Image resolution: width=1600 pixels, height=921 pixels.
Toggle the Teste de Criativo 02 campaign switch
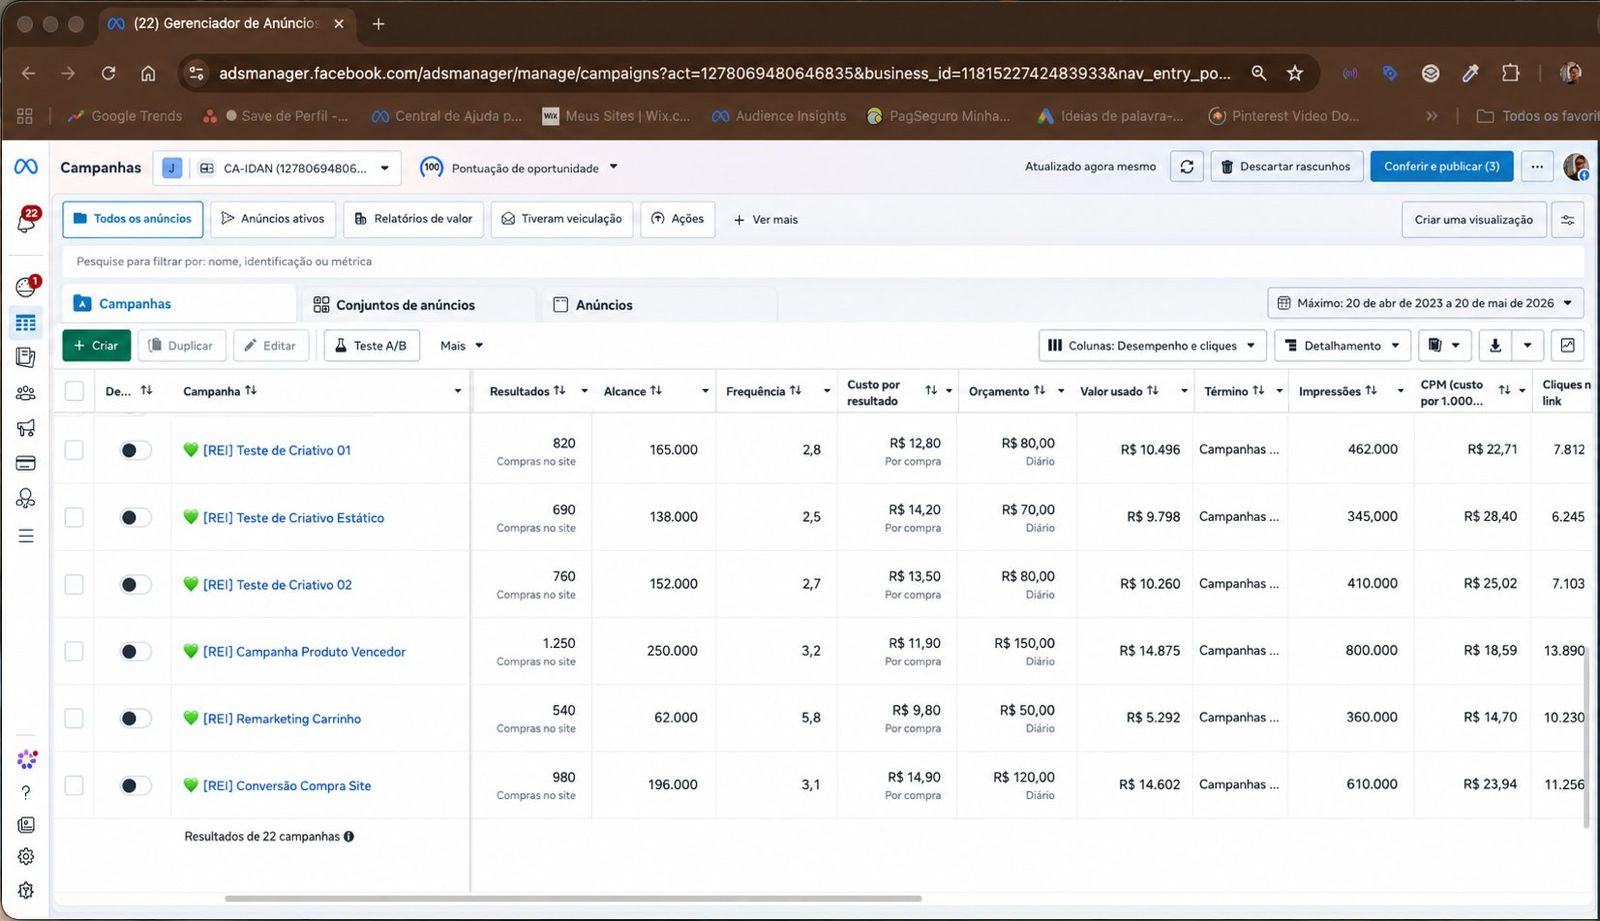coord(135,584)
